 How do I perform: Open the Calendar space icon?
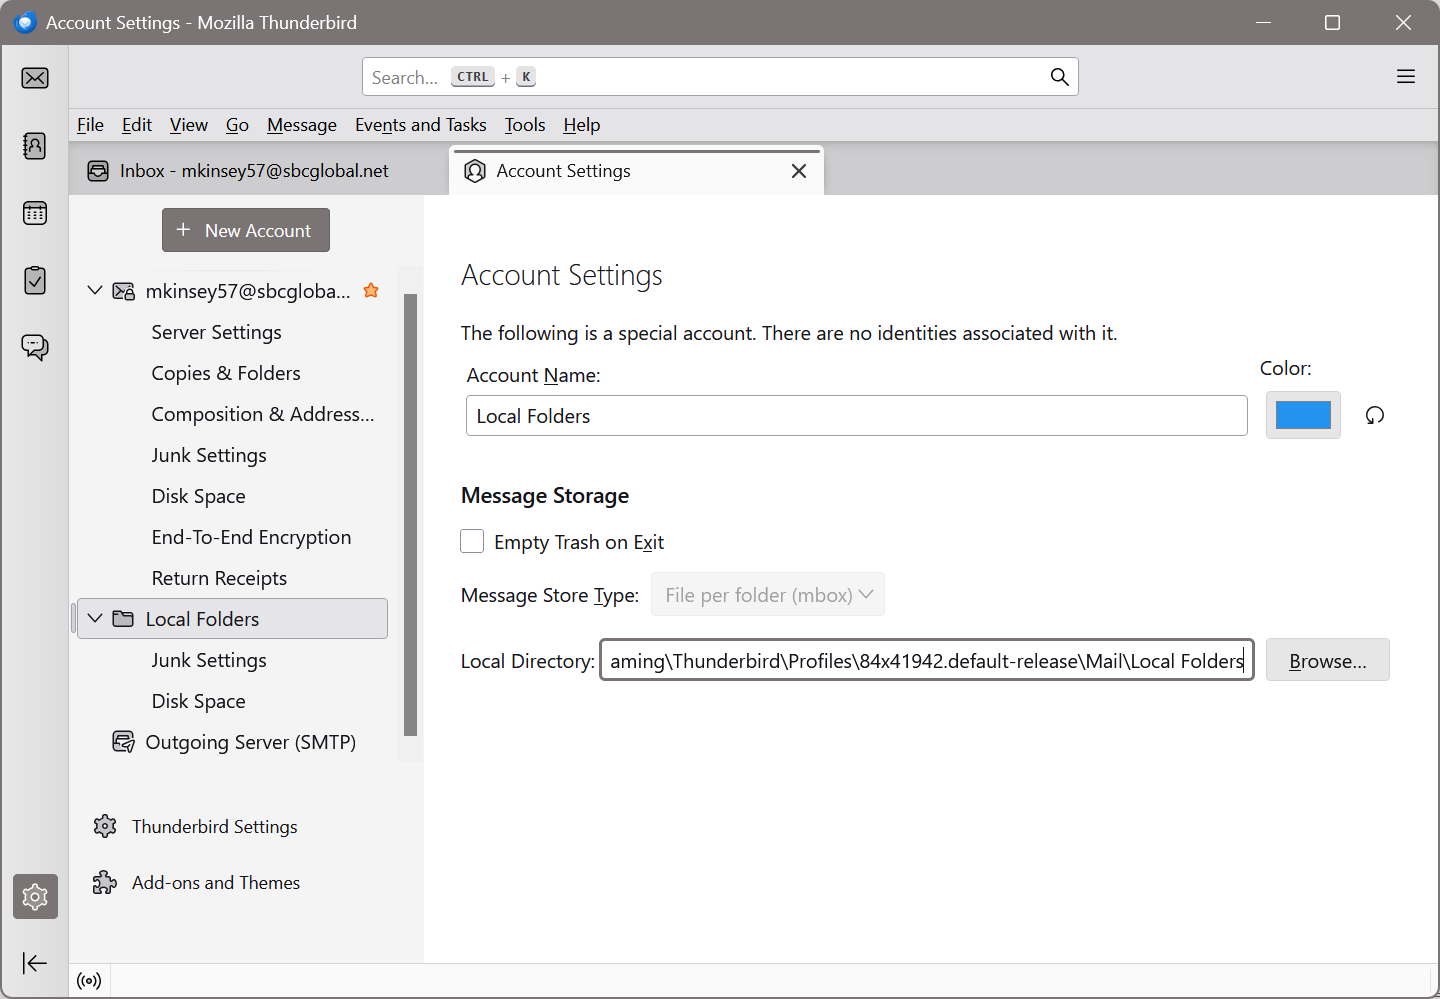tap(35, 213)
